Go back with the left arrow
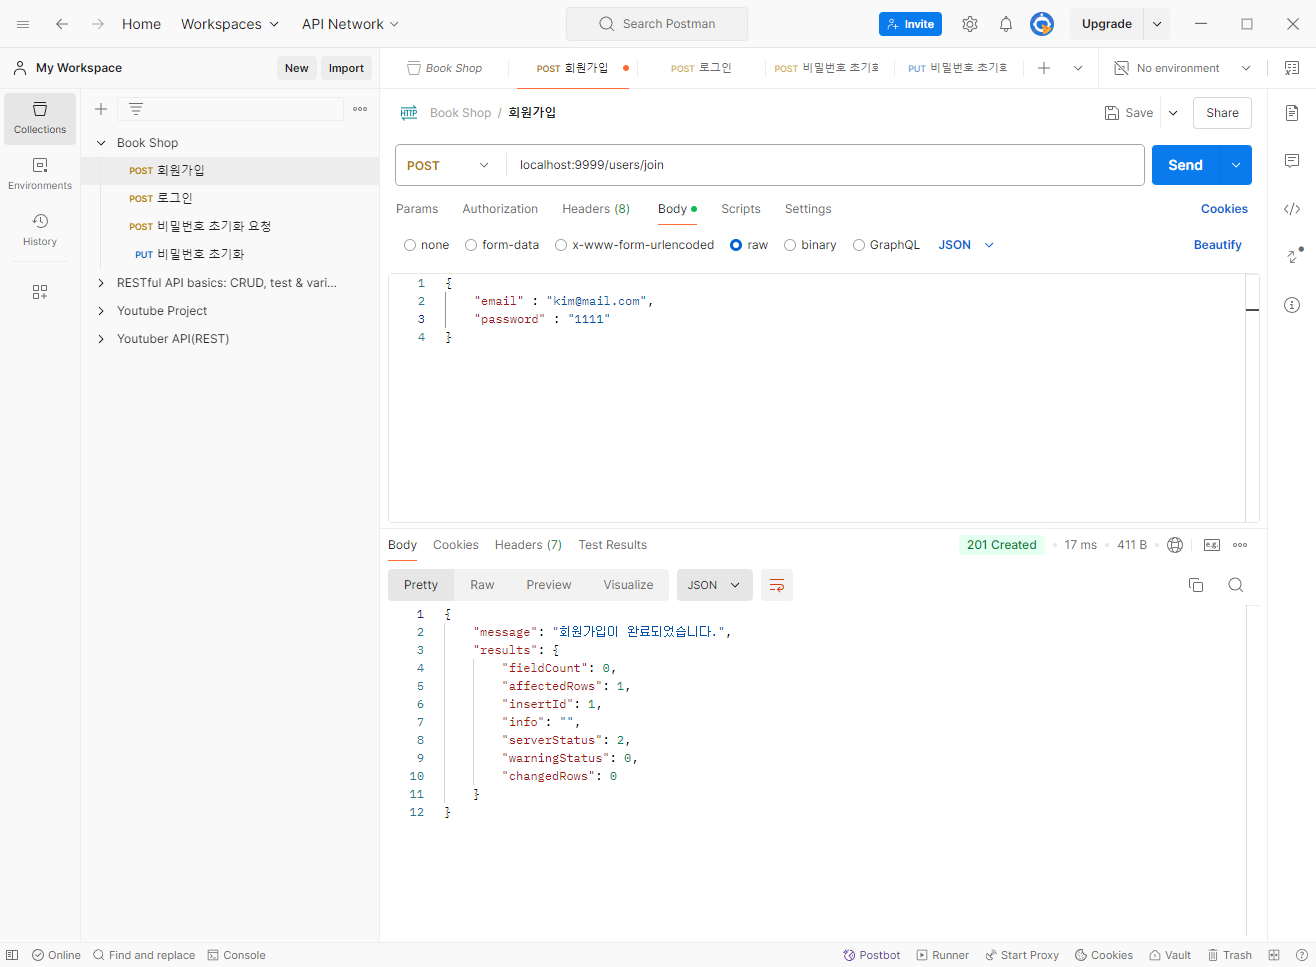1316x967 pixels. 62,24
